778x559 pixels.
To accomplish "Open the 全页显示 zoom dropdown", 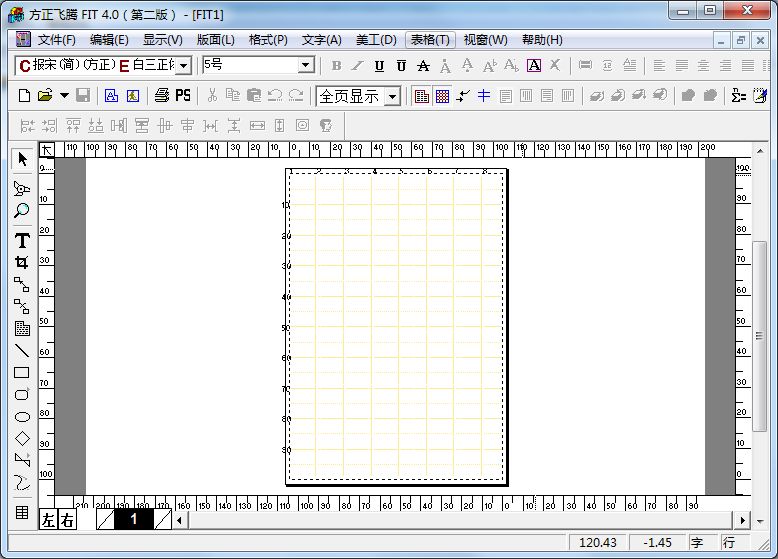I will (392, 96).
